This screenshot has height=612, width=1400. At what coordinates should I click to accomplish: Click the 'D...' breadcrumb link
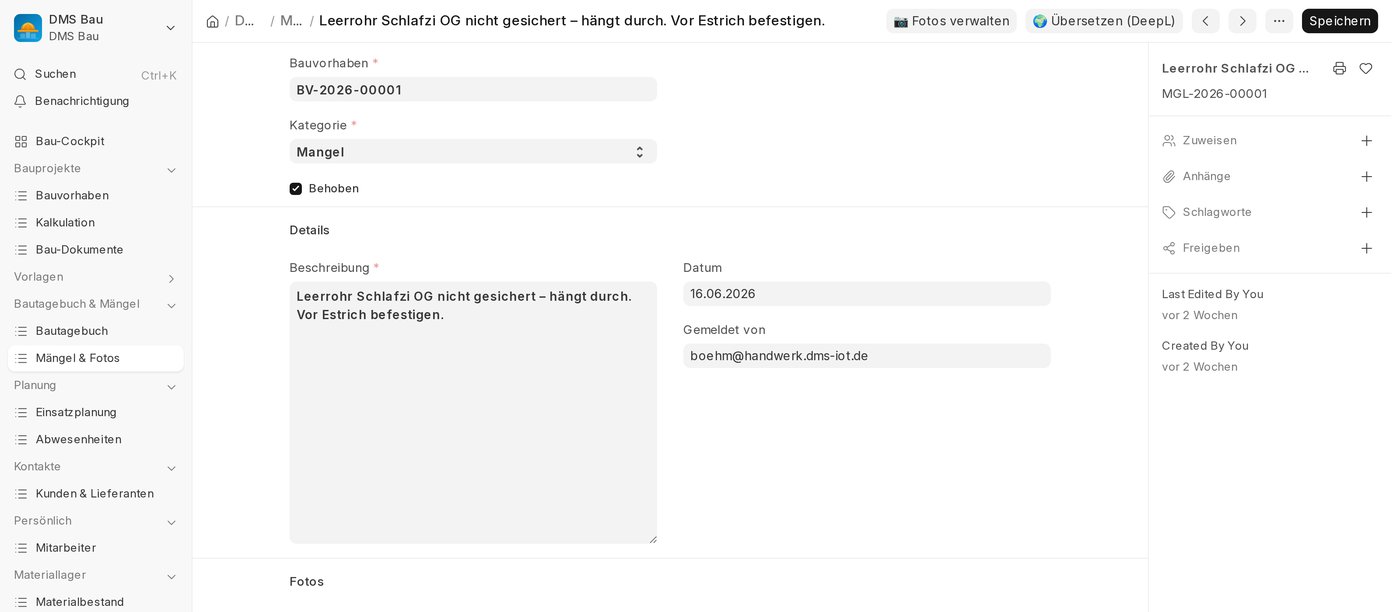(x=245, y=21)
